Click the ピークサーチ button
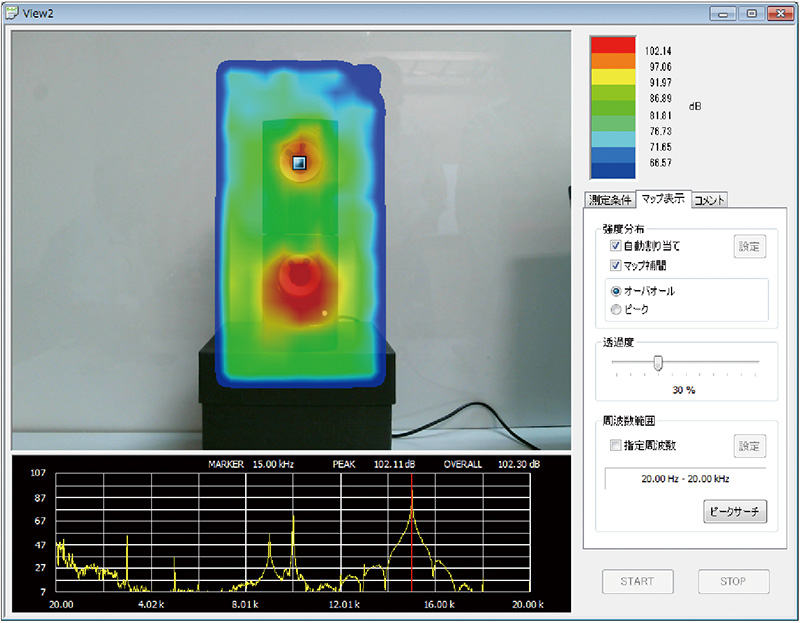800x623 pixels. click(x=736, y=512)
